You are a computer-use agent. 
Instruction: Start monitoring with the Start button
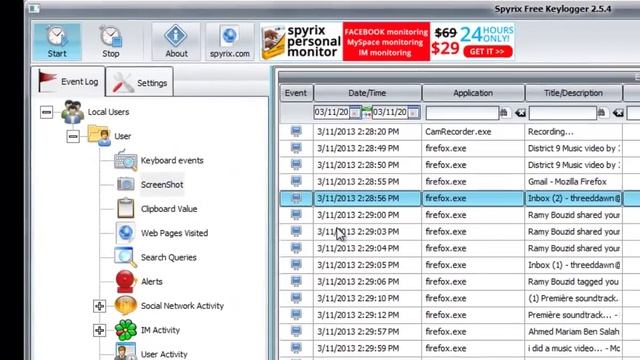pos(57,41)
